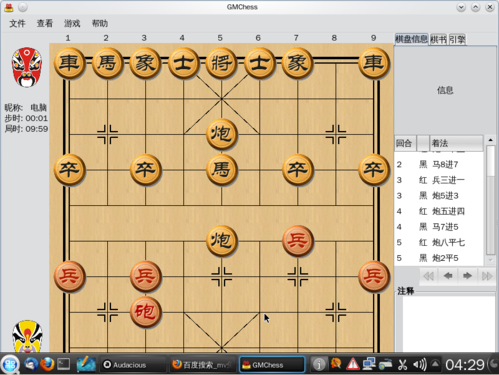The height and width of the screenshot is (375, 499).
Task: Click the 04:29 panel clock
Action: (465, 365)
